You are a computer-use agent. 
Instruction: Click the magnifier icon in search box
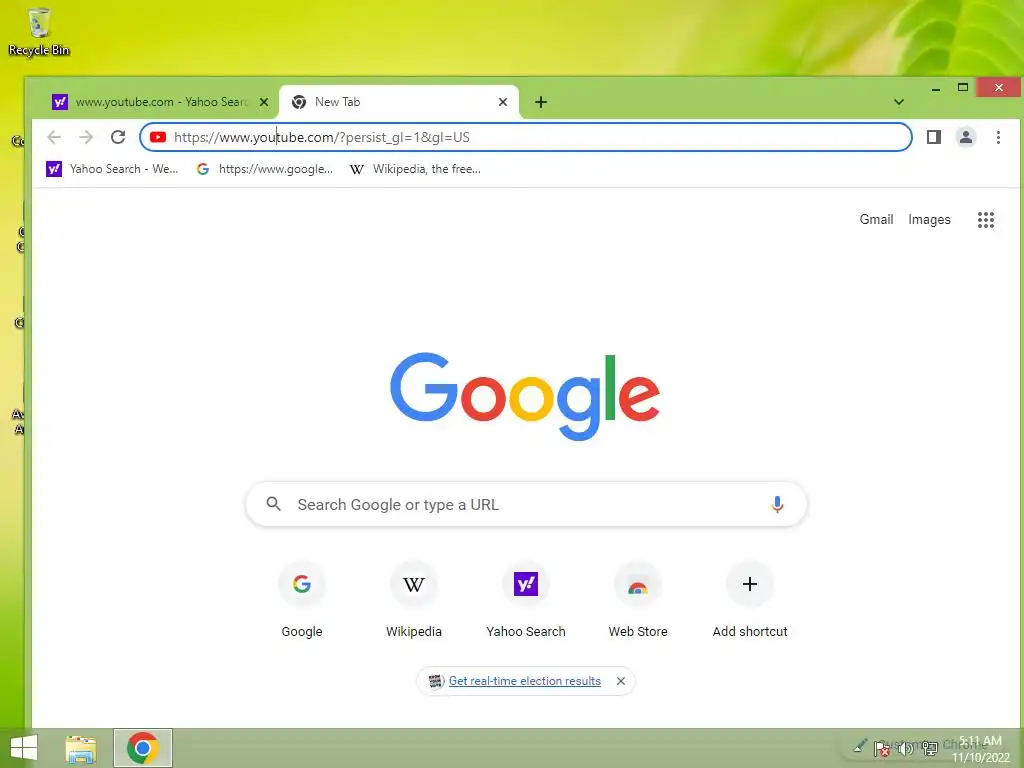274,504
